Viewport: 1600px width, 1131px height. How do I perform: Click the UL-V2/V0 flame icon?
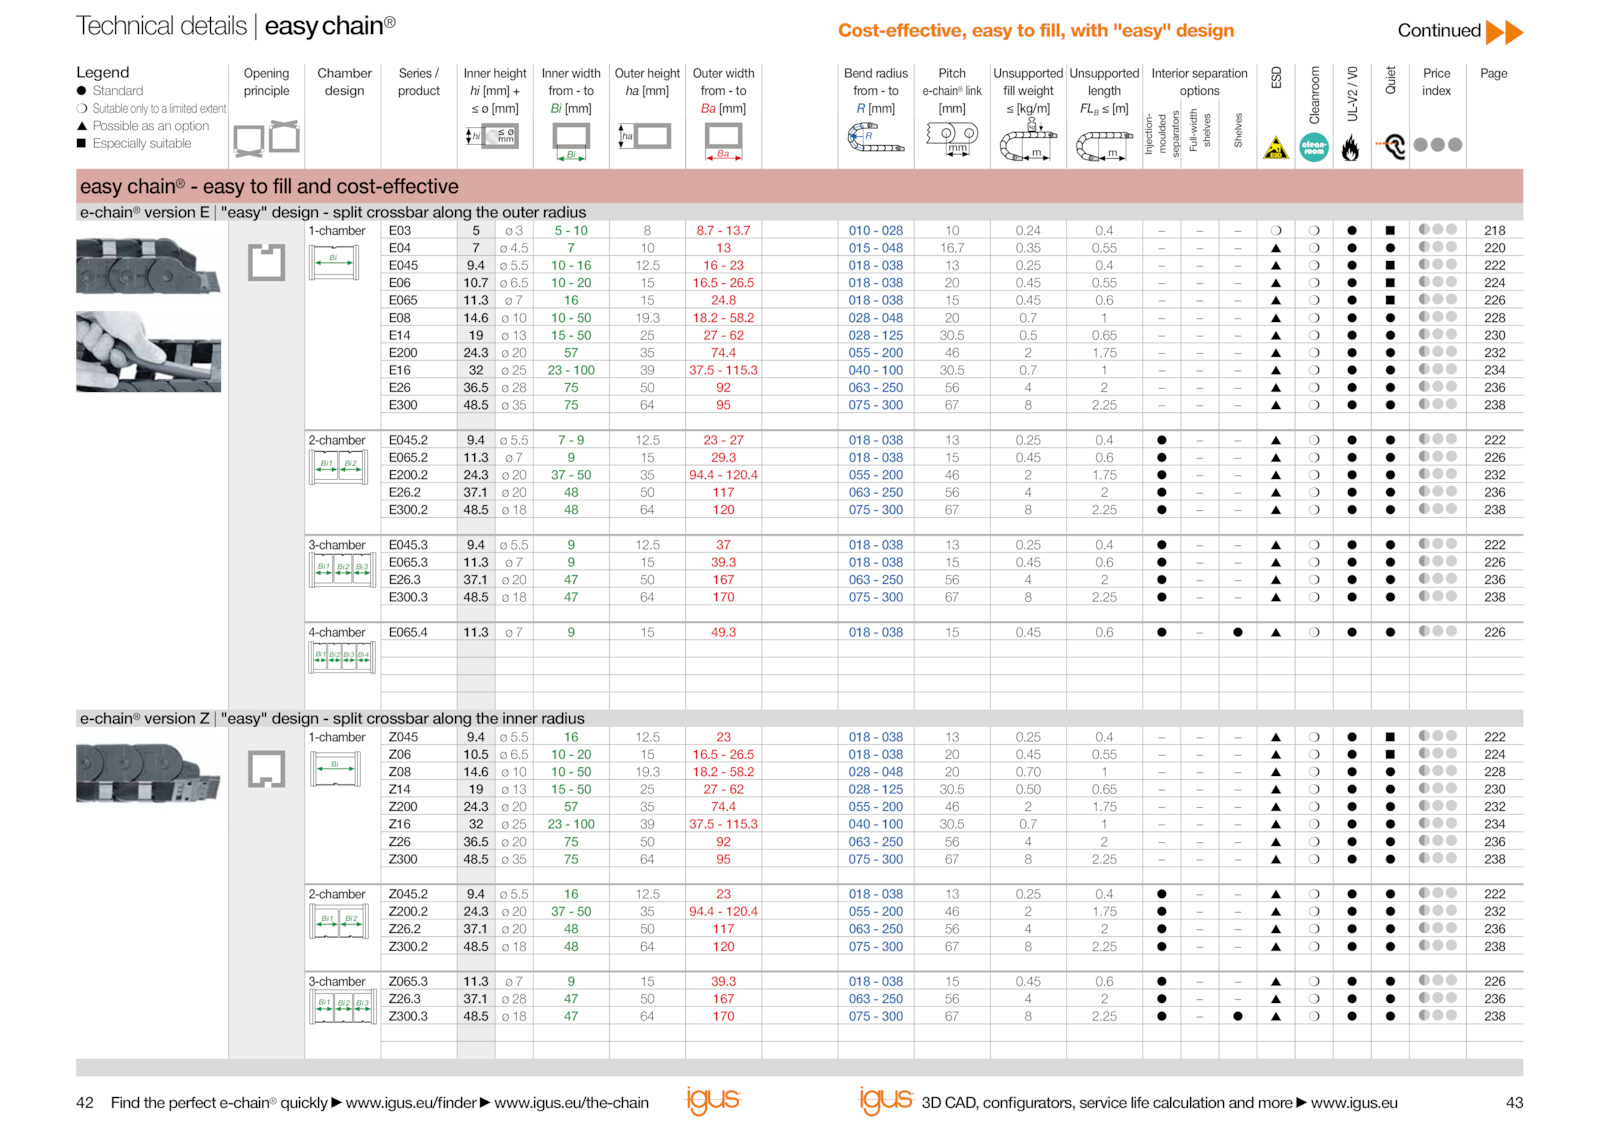coord(1351,150)
